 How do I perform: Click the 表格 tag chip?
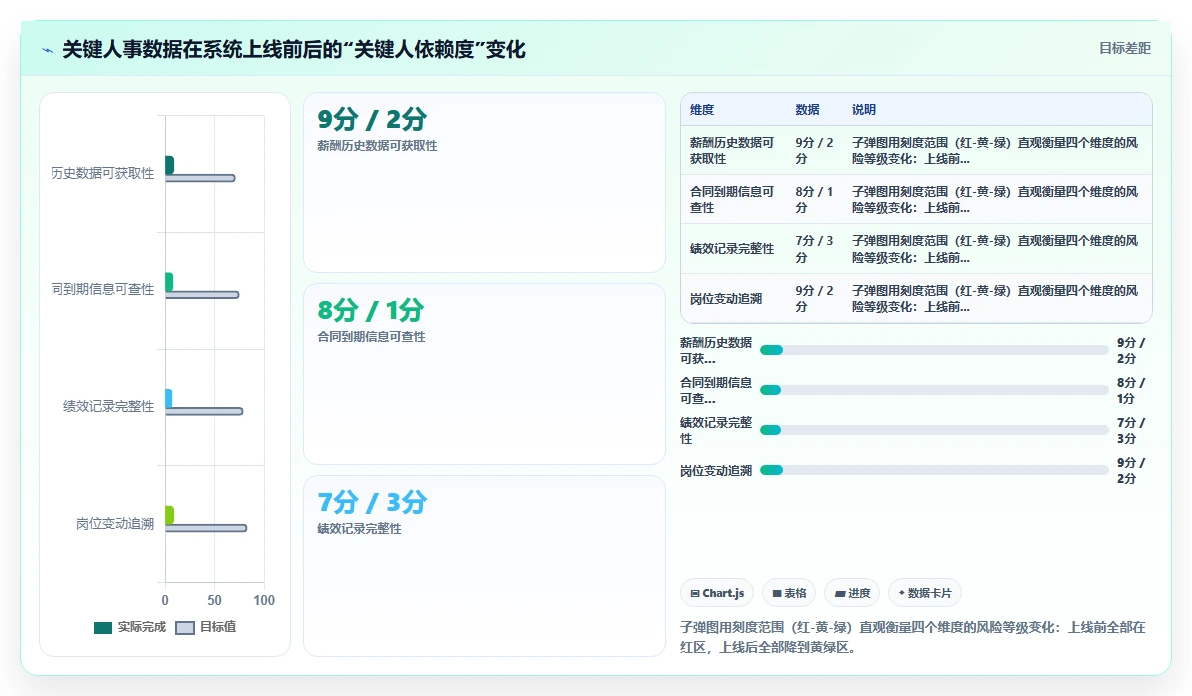[x=789, y=593]
